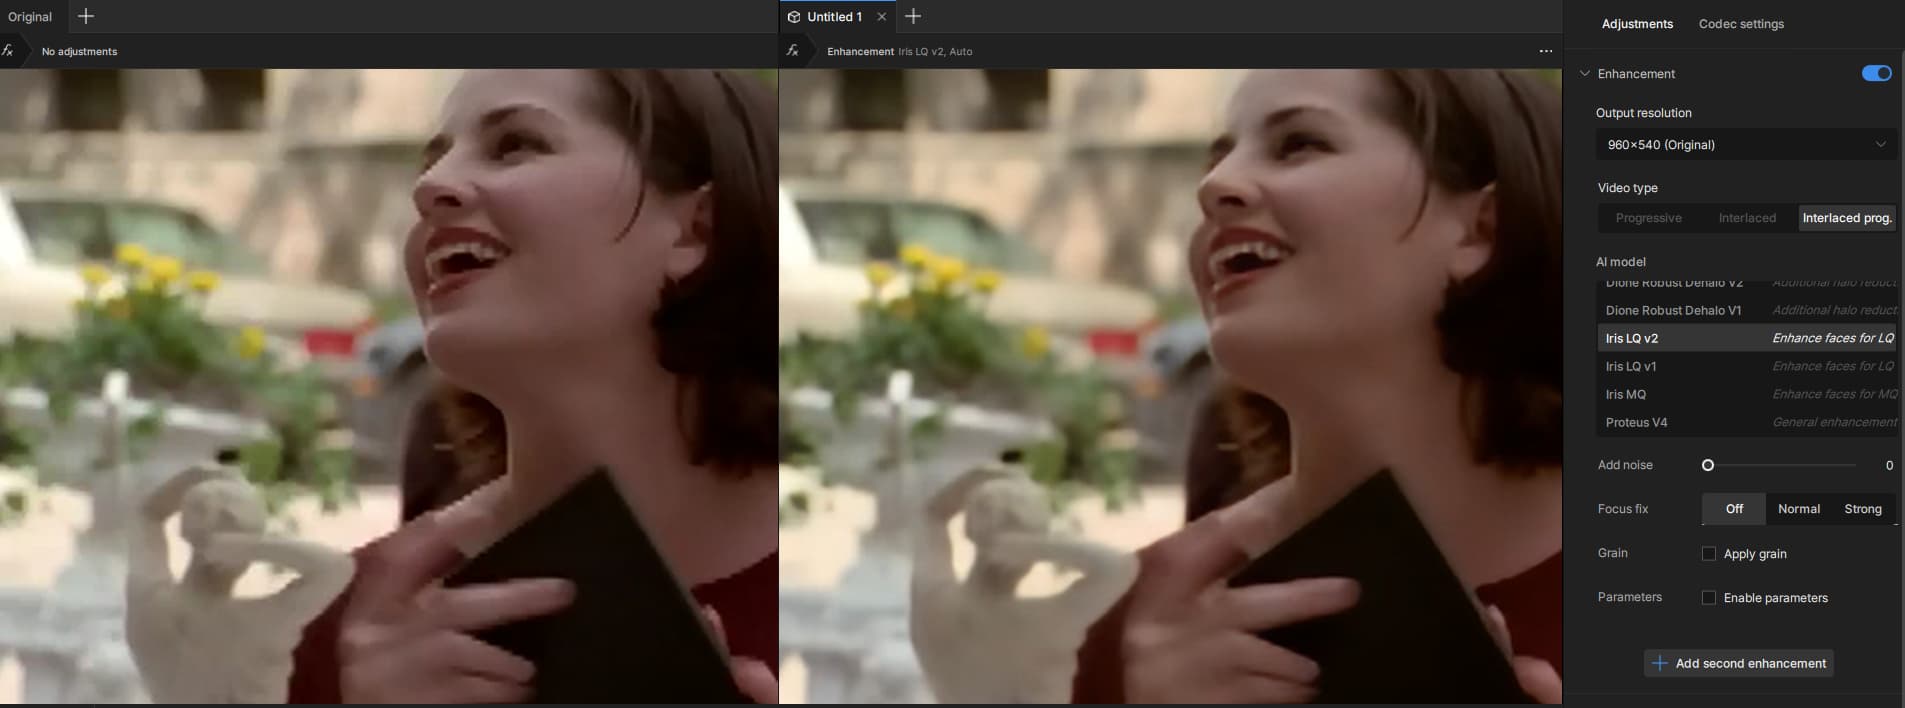
Task: Click Add second enhancement button
Action: [1739, 663]
